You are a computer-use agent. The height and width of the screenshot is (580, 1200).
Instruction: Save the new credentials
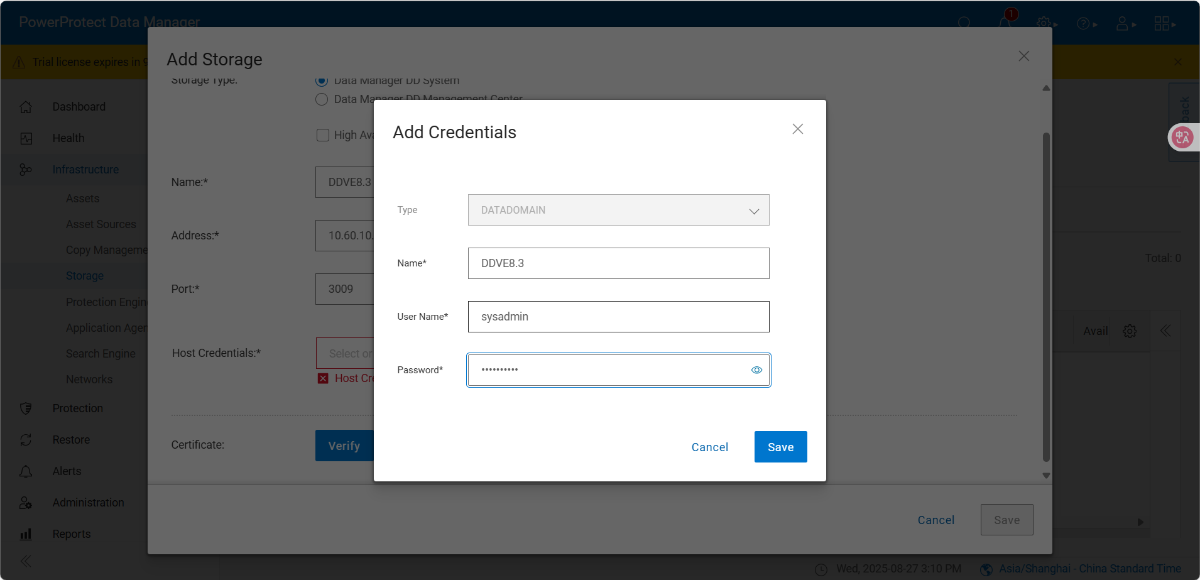click(781, 447)
